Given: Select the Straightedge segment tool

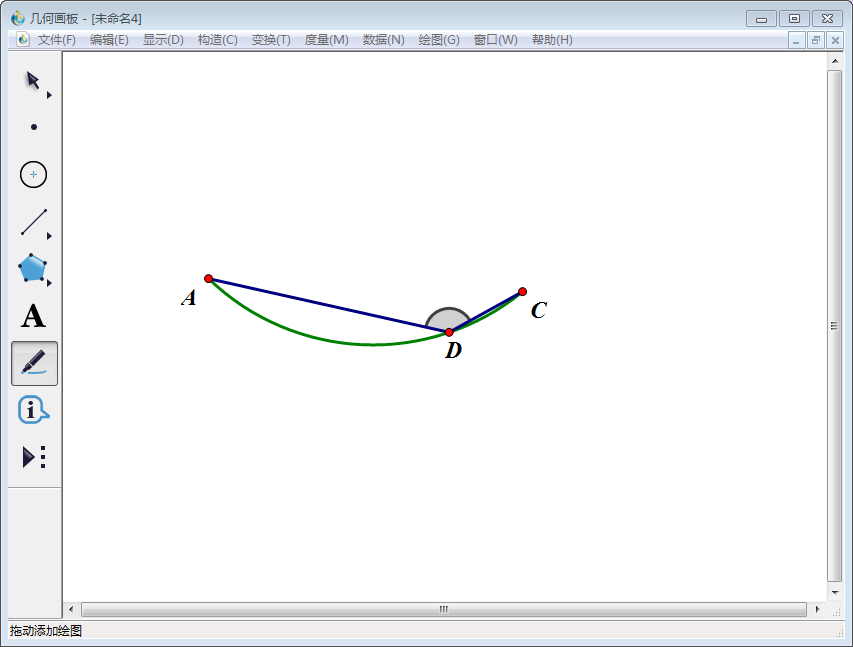Looking at the screenshot, I should click(34, 222).
